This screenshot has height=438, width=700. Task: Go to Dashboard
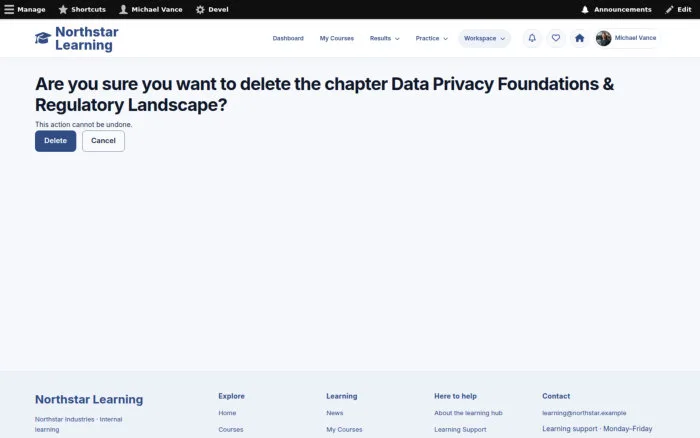click(x=288, y=38)
